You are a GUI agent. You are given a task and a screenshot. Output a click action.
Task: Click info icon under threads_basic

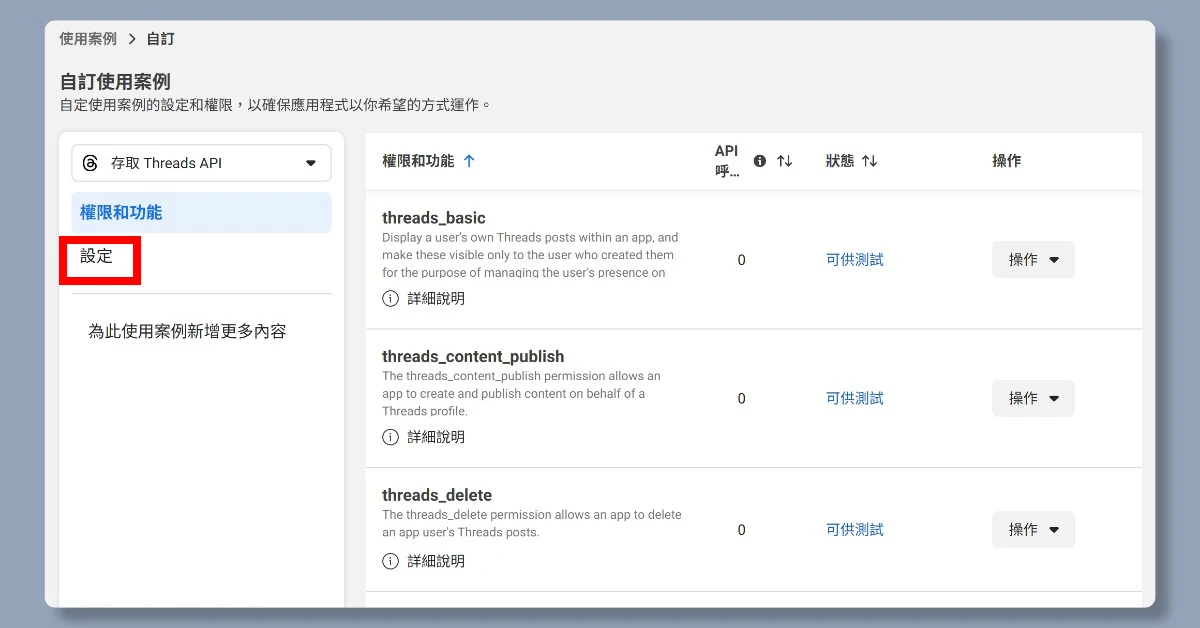pos(390,298)
